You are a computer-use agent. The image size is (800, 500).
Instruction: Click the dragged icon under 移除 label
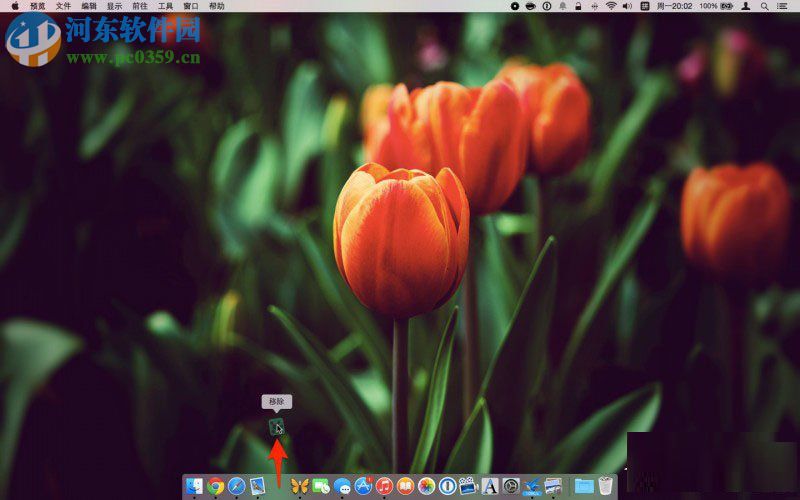[277, 427]
